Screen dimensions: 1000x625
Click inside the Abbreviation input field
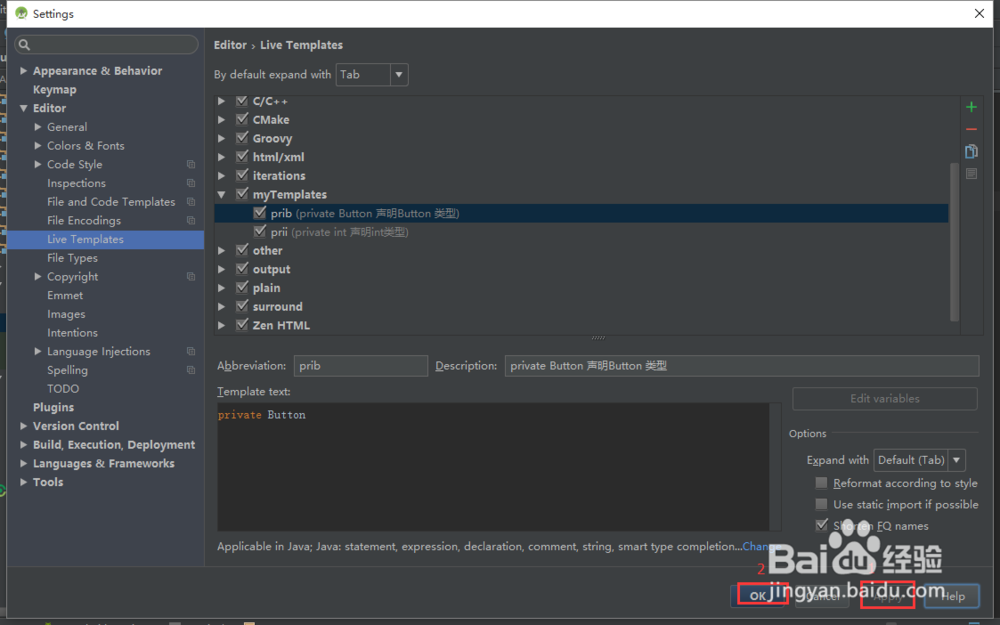pos(360,365)
